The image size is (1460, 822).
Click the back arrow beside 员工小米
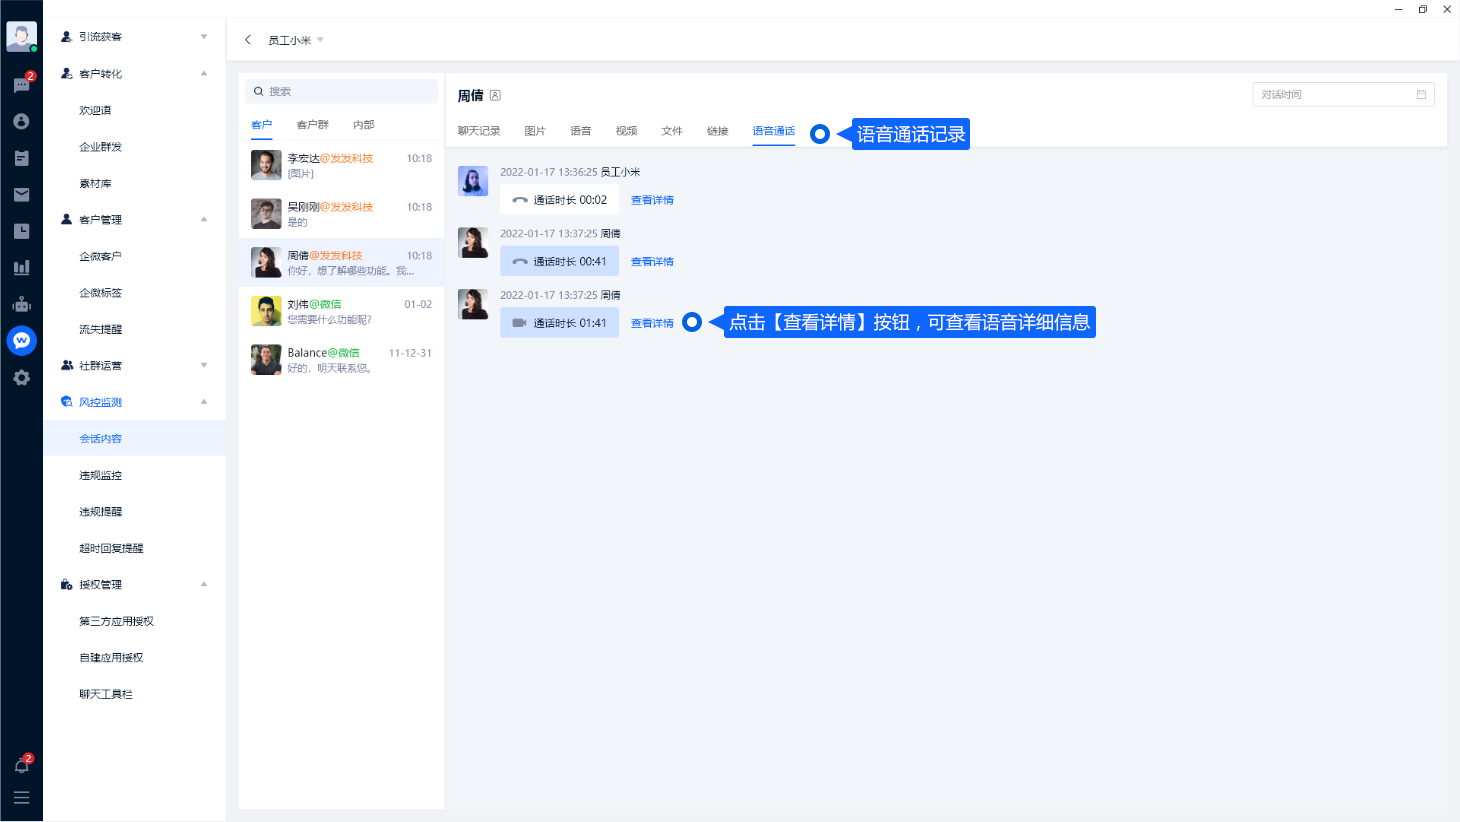[248, 40]
